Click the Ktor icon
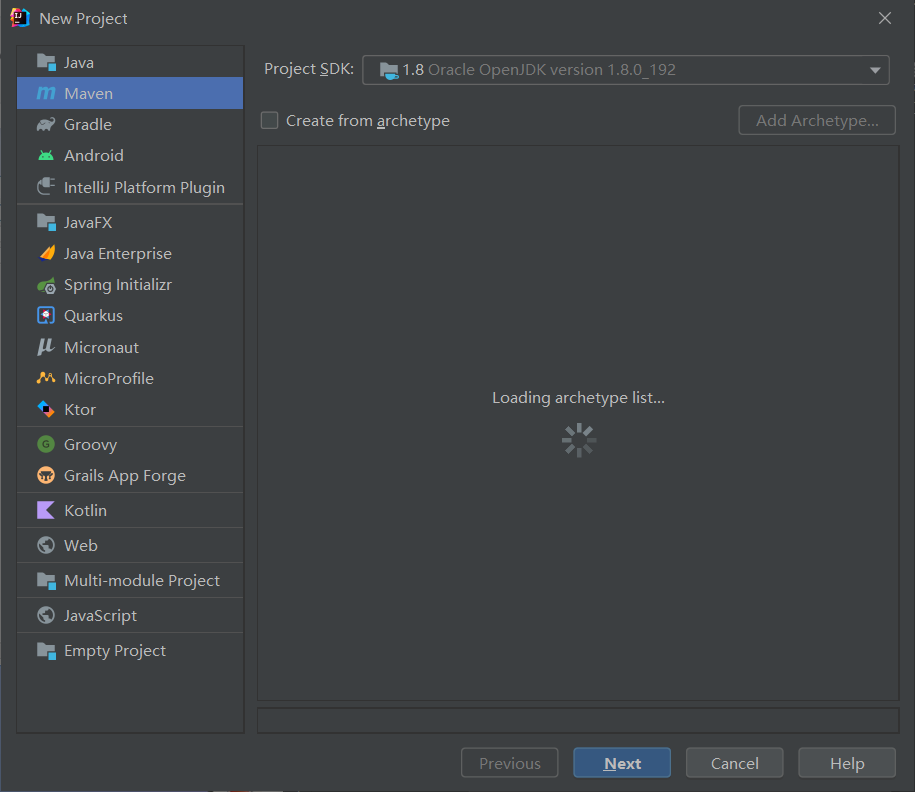 tap(46, 409)
